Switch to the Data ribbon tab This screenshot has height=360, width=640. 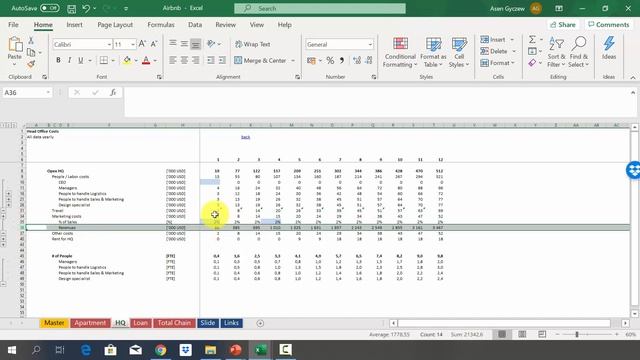pyautogui.click(x=195, y=25)
